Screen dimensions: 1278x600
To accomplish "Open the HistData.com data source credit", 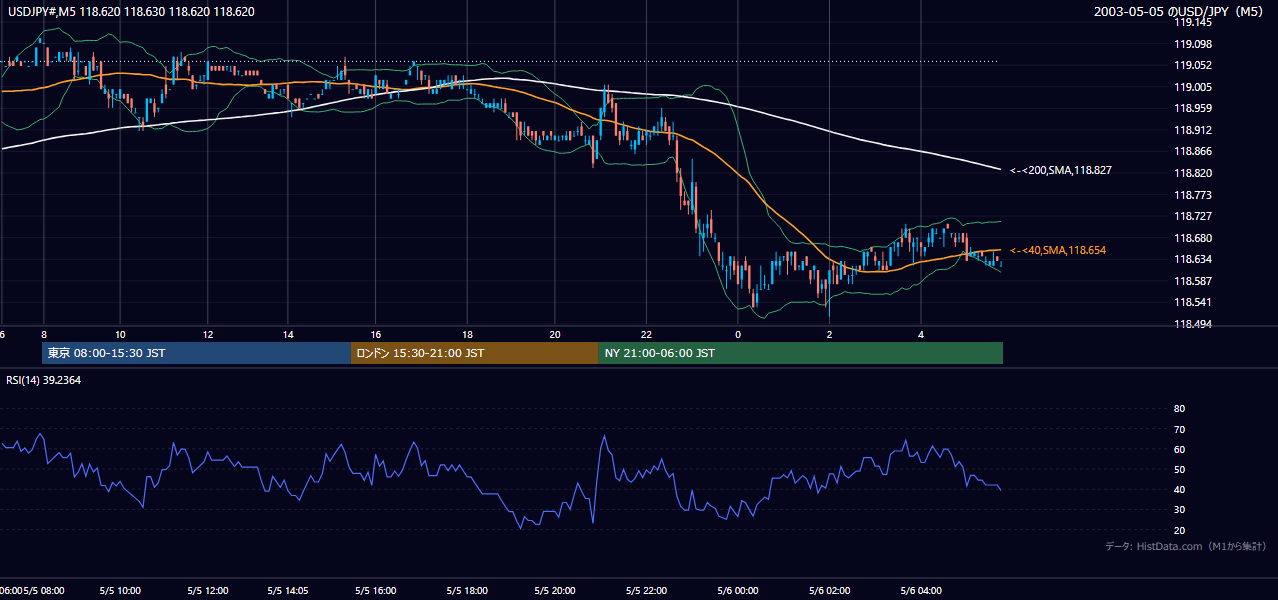I will tap(1186, 546).
